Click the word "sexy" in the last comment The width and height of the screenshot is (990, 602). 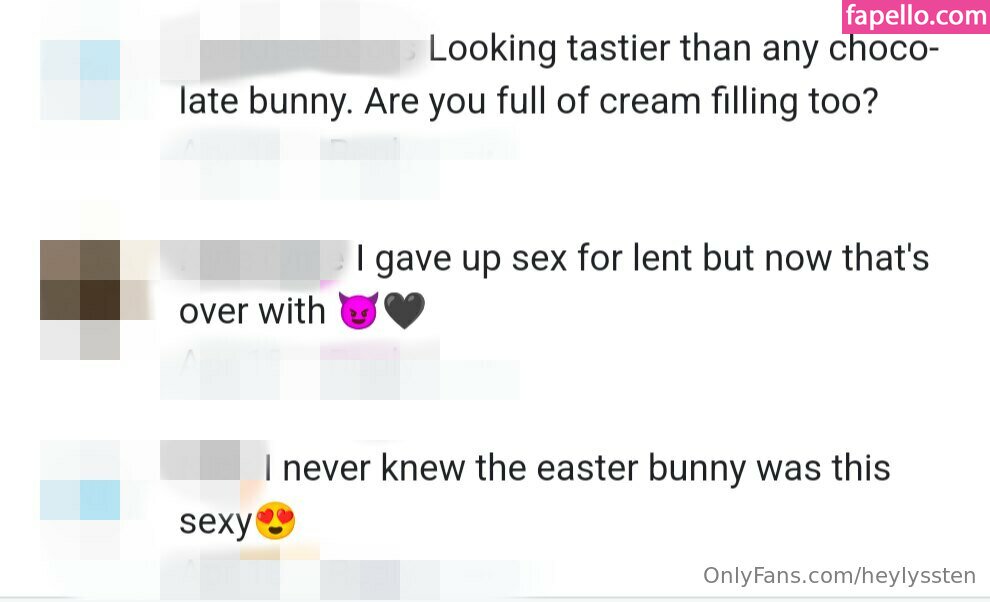[214, 522]
